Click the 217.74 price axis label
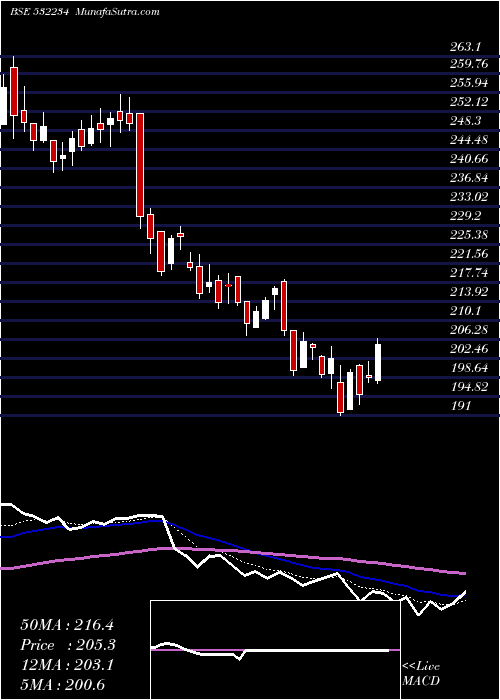The image size is (500, 700). tap(469, 273)
